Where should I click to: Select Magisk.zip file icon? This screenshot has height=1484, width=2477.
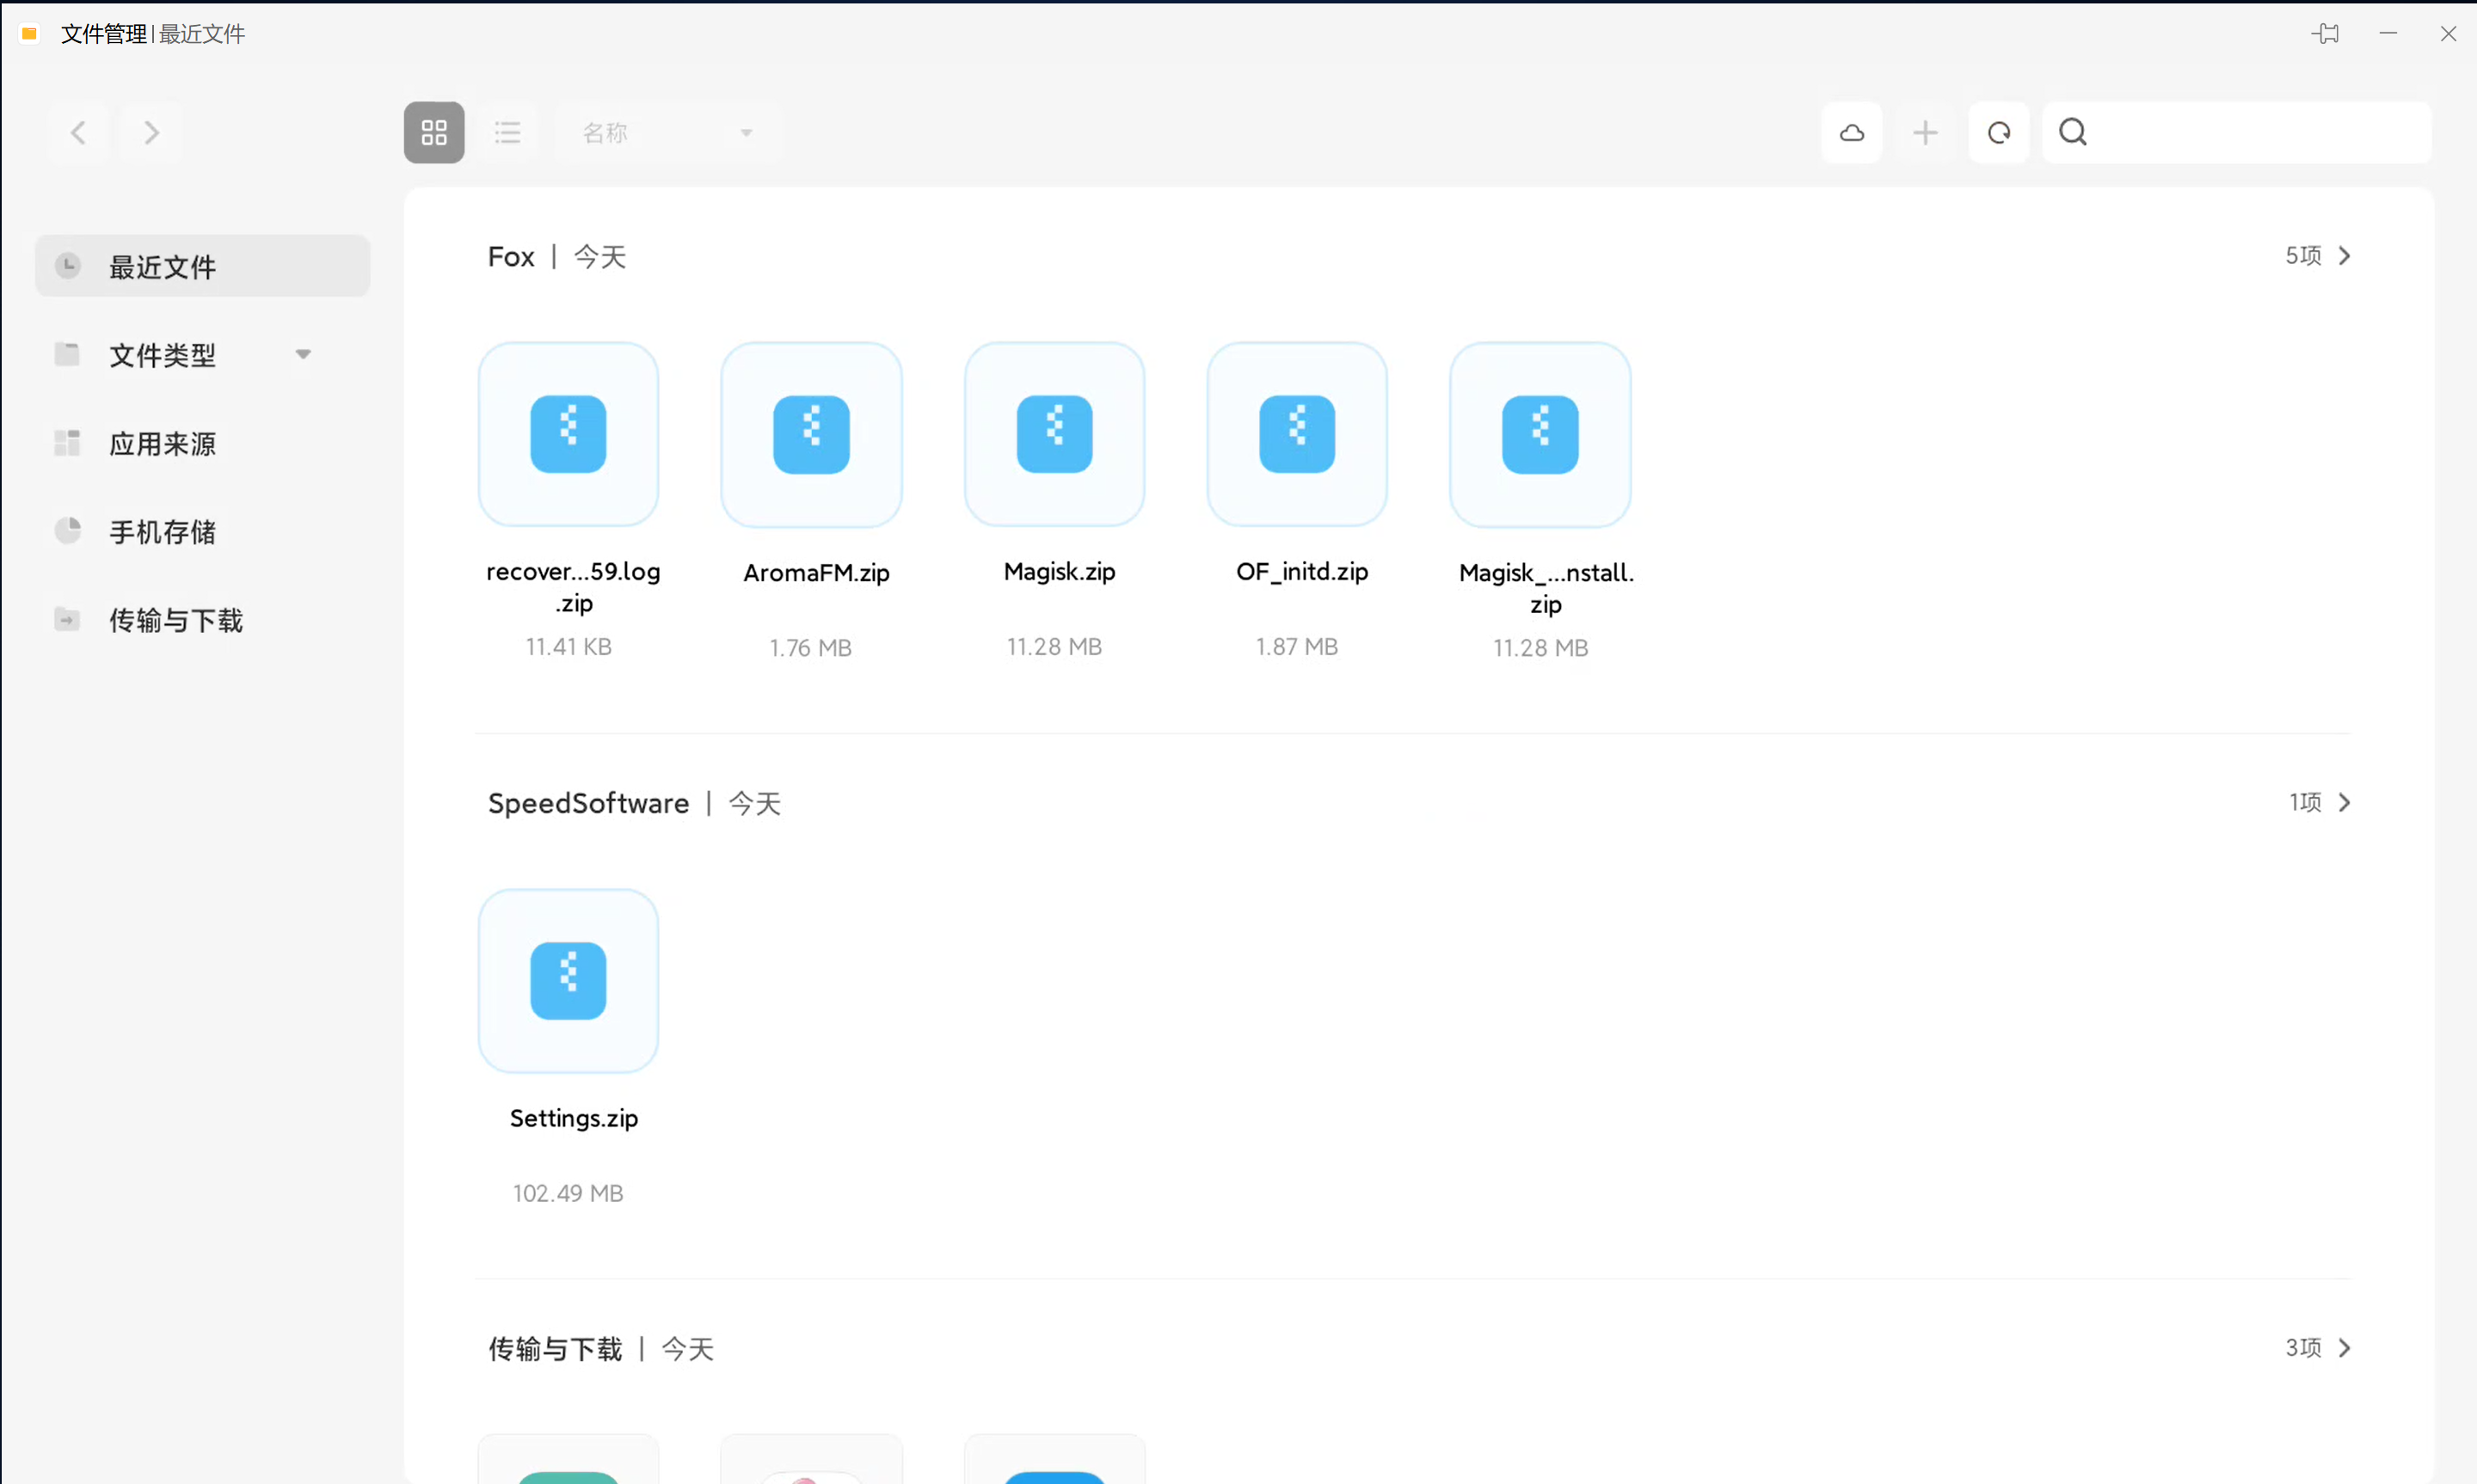pyautogui.click(x=1054, y=434)
